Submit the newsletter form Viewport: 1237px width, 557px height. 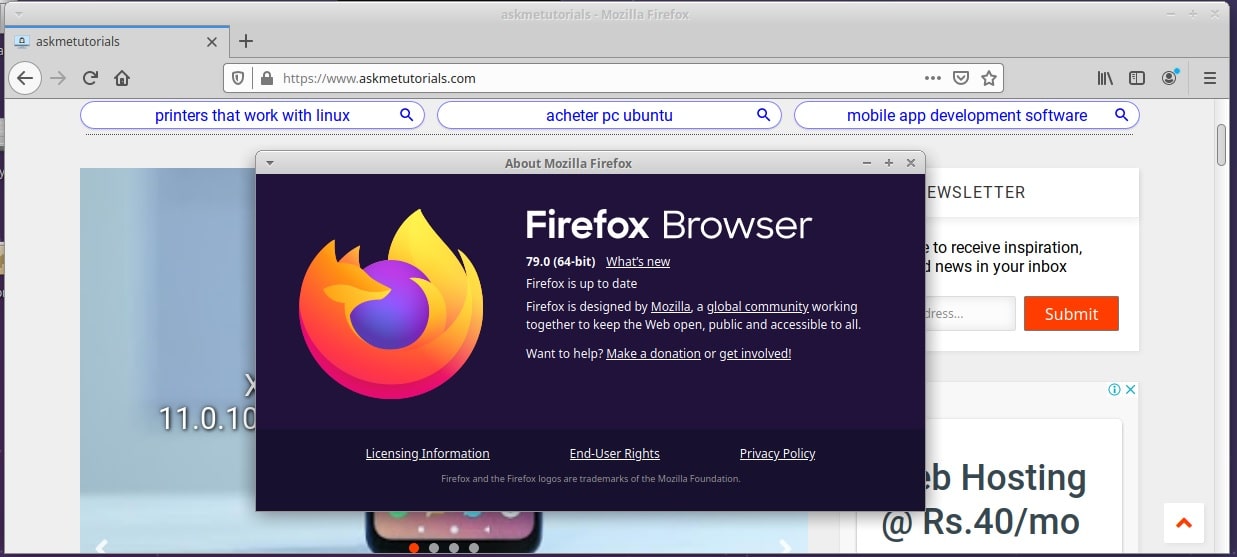pyautogui.click(x=1071, y=314)
